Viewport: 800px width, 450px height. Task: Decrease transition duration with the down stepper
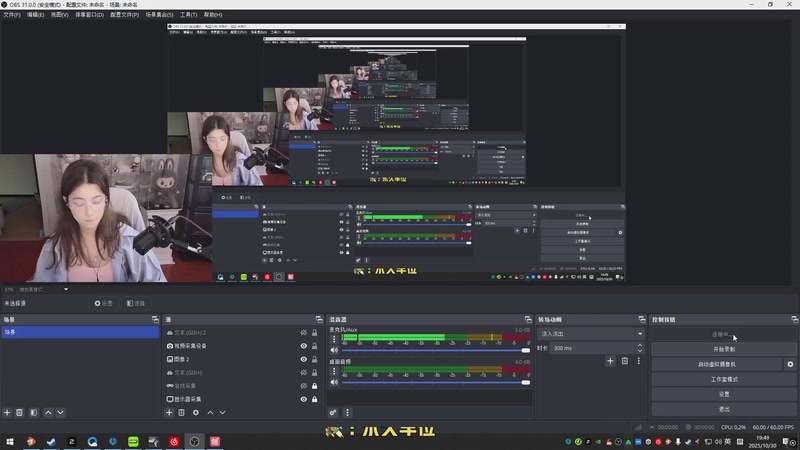click(640, 351)
